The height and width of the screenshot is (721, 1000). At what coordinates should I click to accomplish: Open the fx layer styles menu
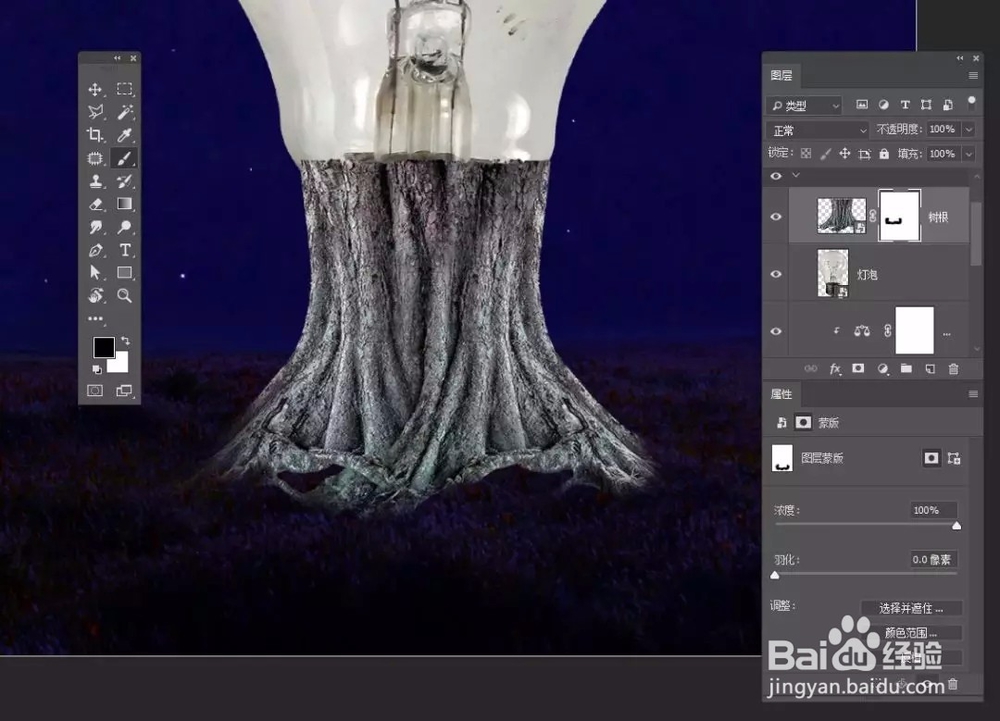(833, 368)
